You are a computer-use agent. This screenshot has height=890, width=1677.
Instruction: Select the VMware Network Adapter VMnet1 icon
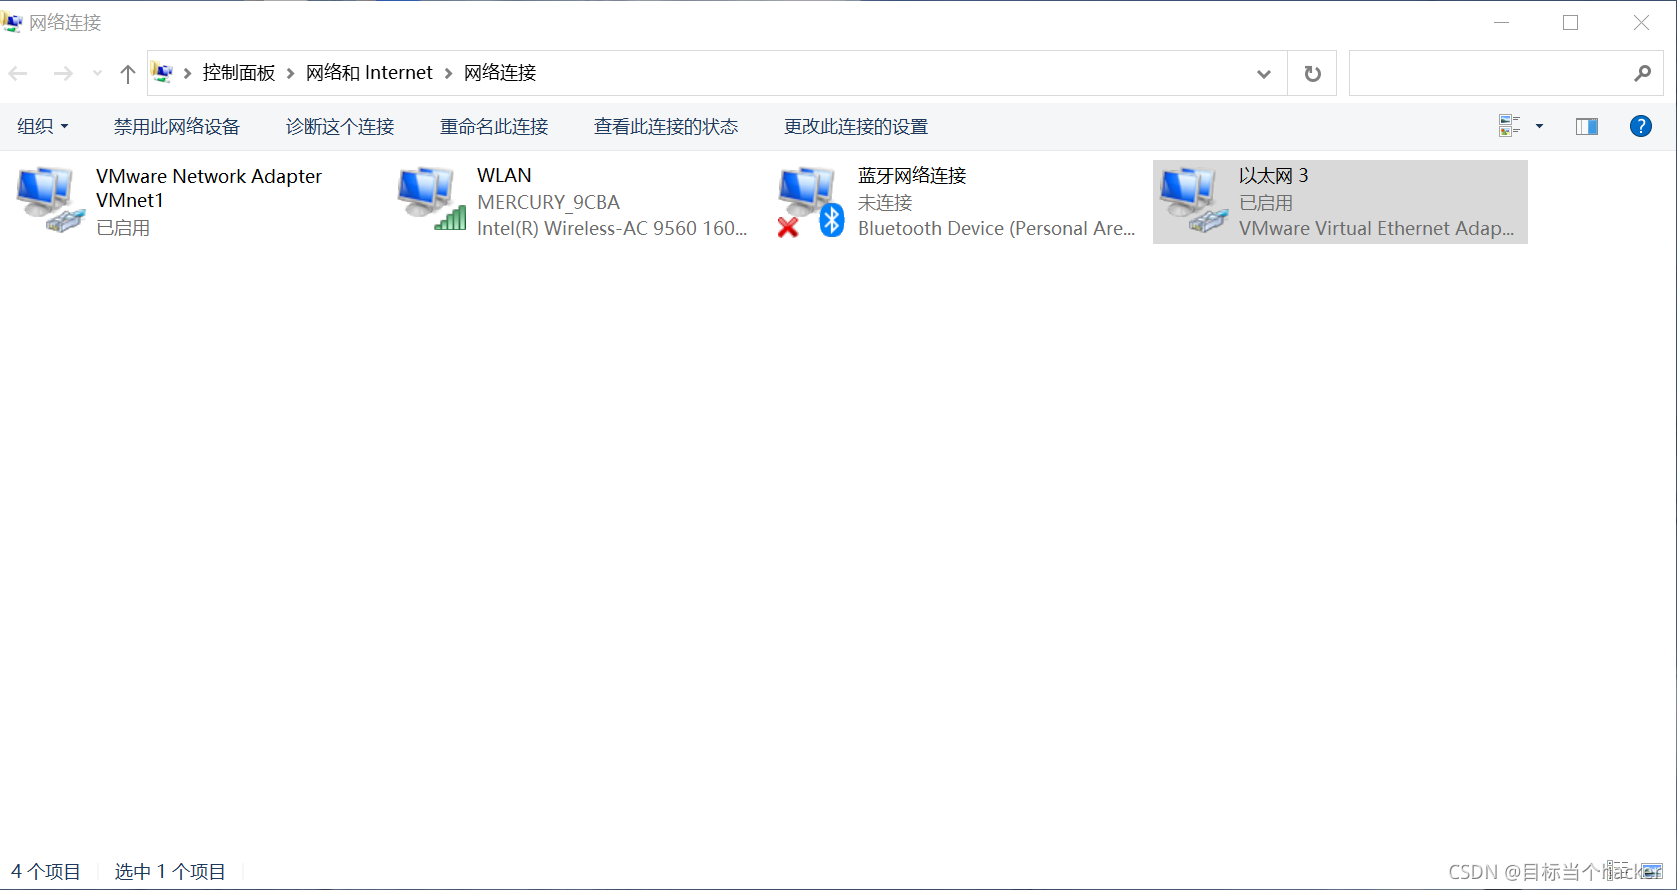coord(50,200)
